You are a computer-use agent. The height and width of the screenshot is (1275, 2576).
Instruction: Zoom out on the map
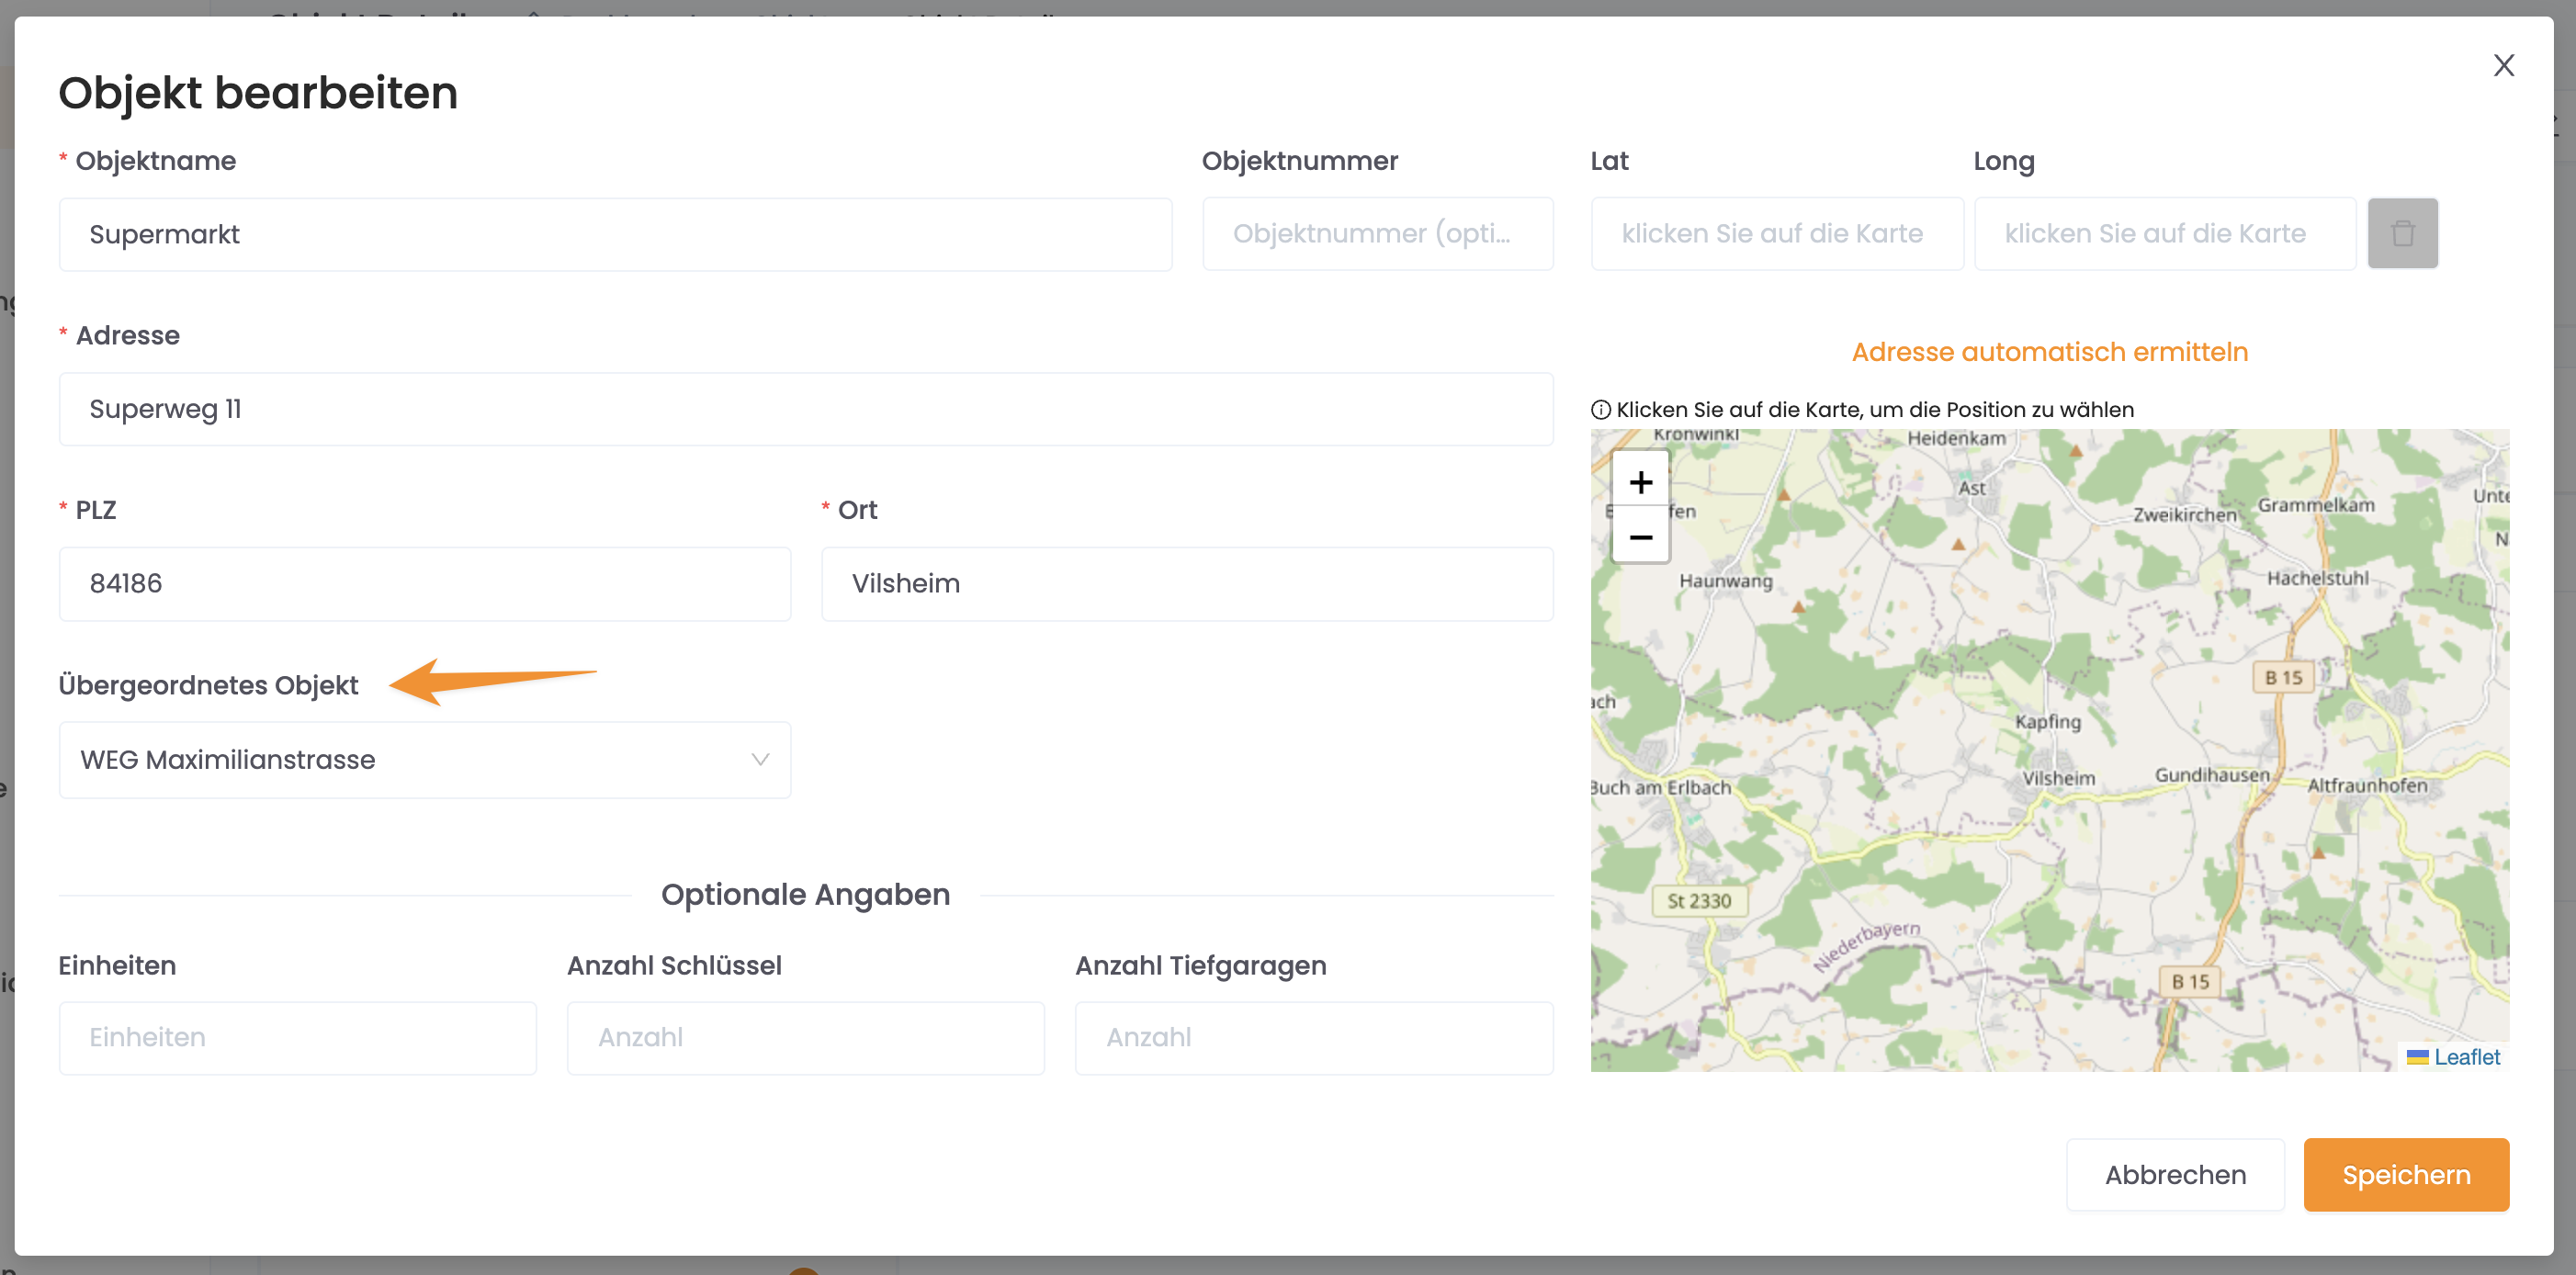1640,536
